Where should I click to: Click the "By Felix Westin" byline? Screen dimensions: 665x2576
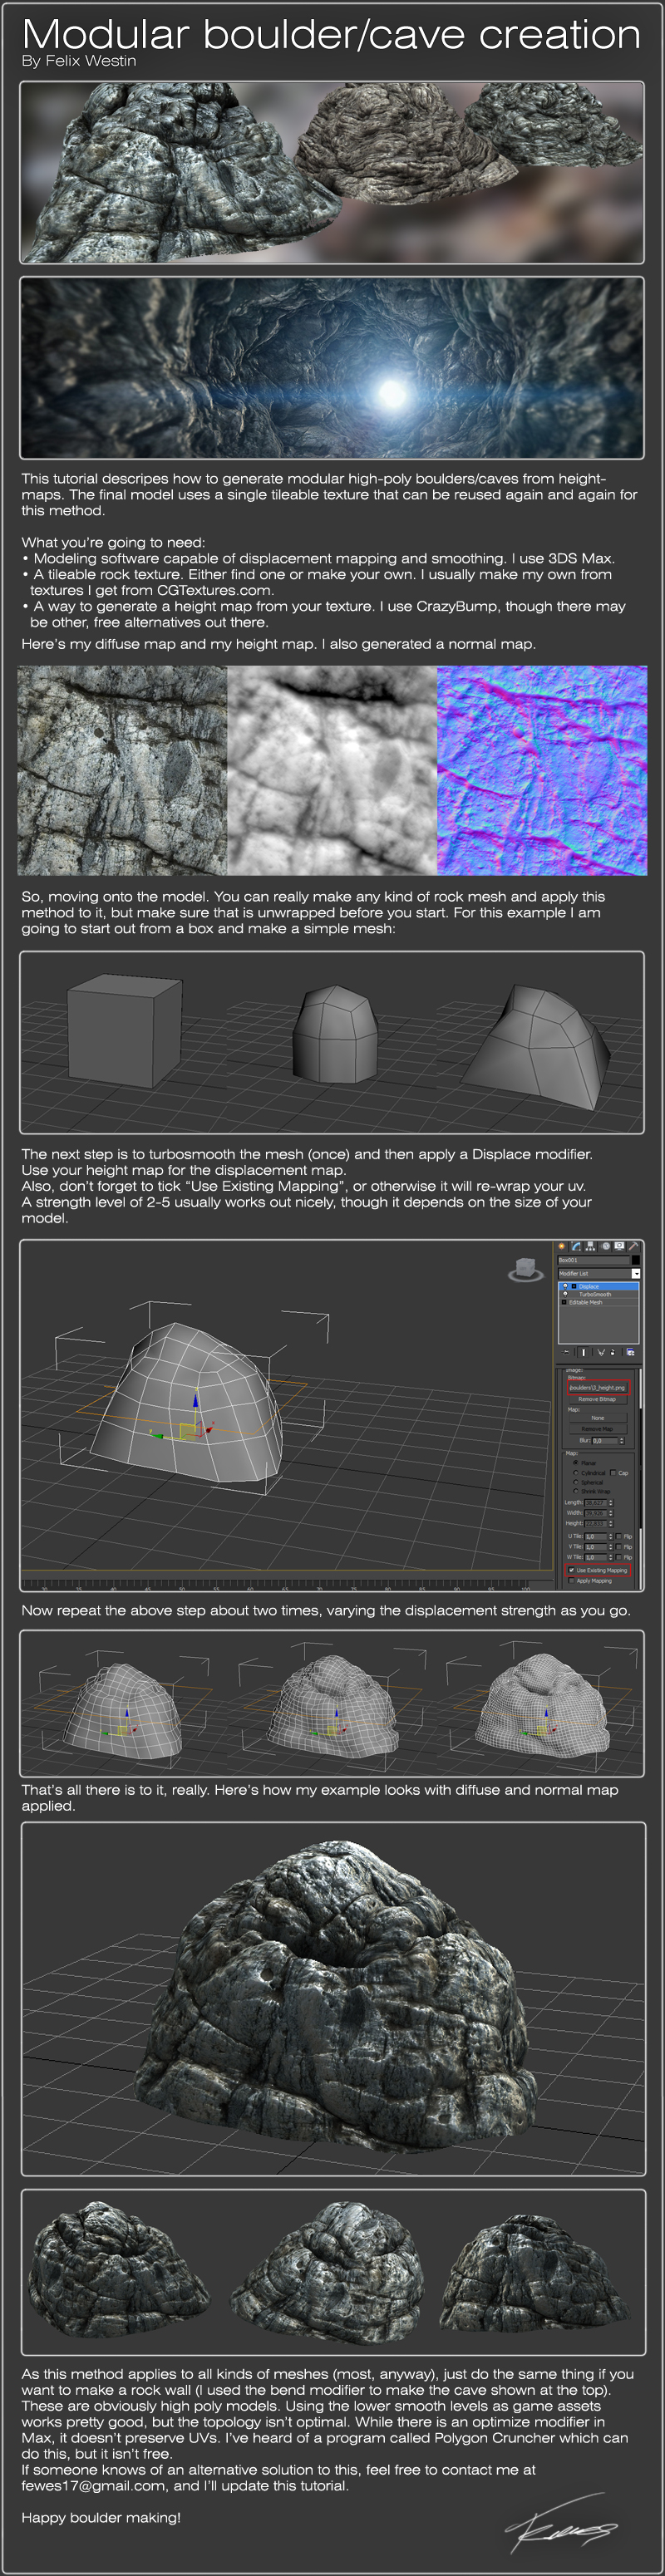(x=79, y=61)
